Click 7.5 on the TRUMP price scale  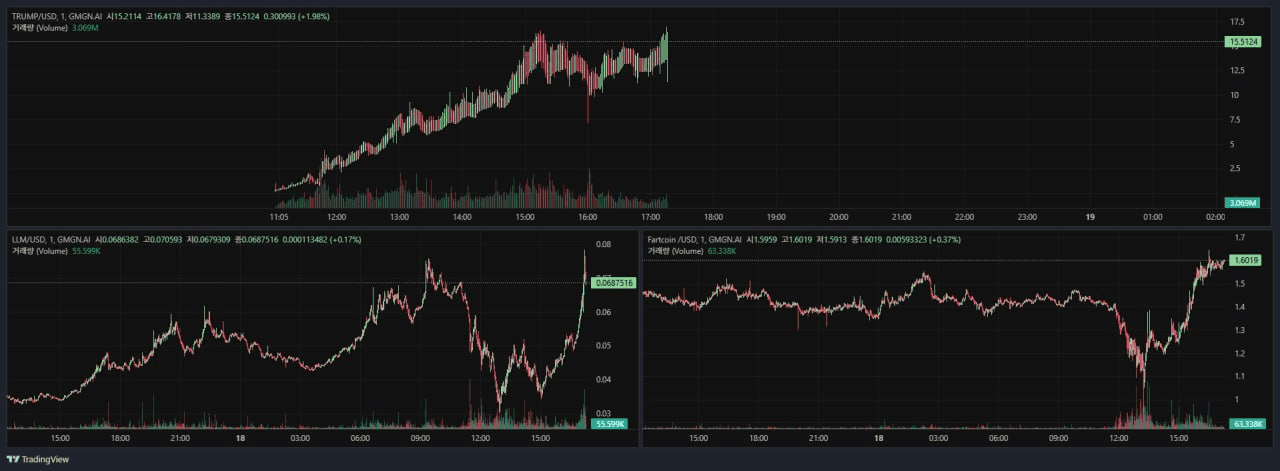(1238, 119)
